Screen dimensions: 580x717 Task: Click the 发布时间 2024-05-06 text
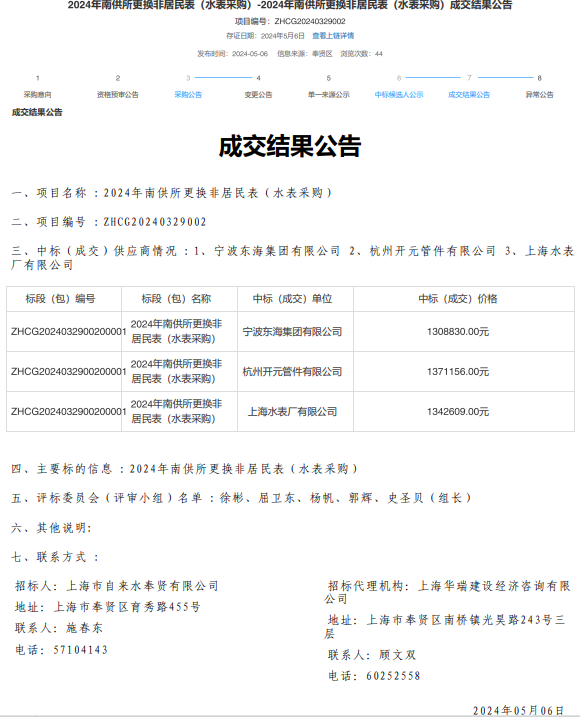232,54
